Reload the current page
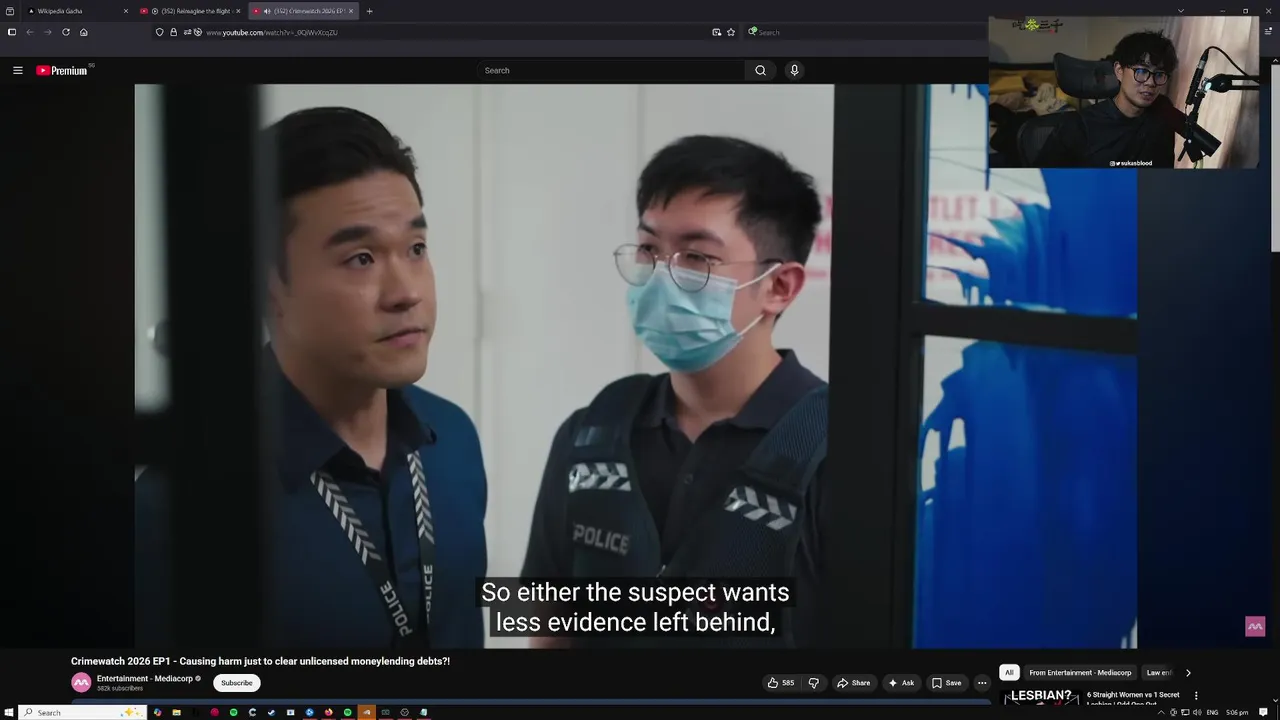Image resolution: width=1280 pixels, height=720 pixels. click(x=66, y=32)
